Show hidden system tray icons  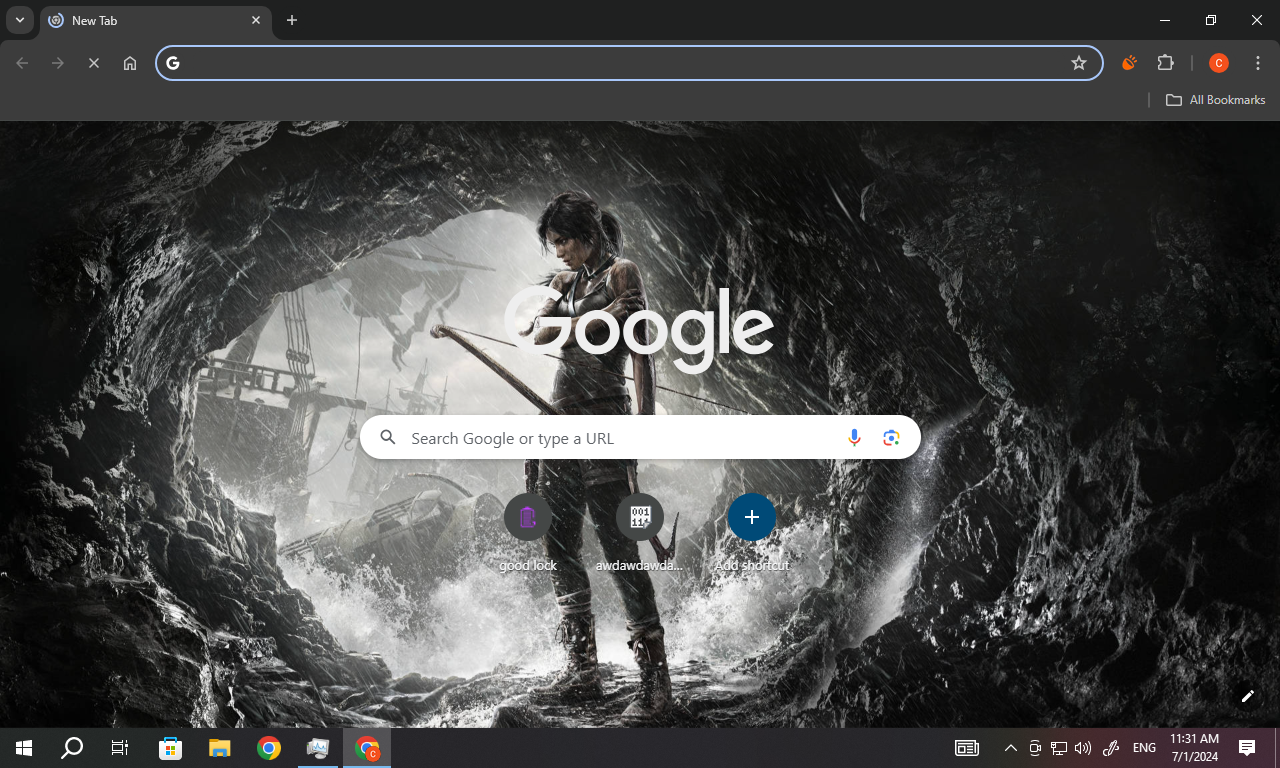click(x=1010, y=748)
